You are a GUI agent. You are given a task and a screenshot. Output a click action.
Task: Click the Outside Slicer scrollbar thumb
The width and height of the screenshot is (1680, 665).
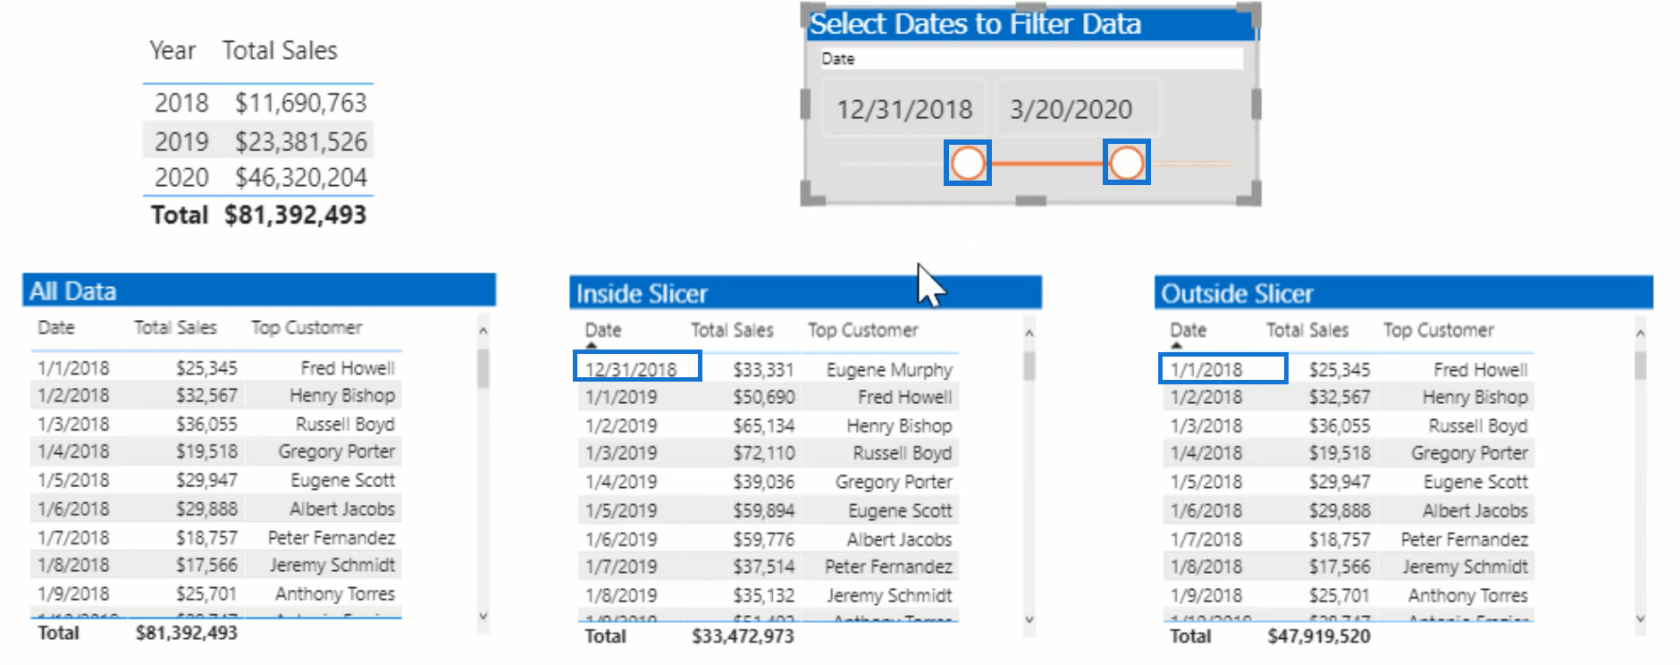tap(1640, 365)
